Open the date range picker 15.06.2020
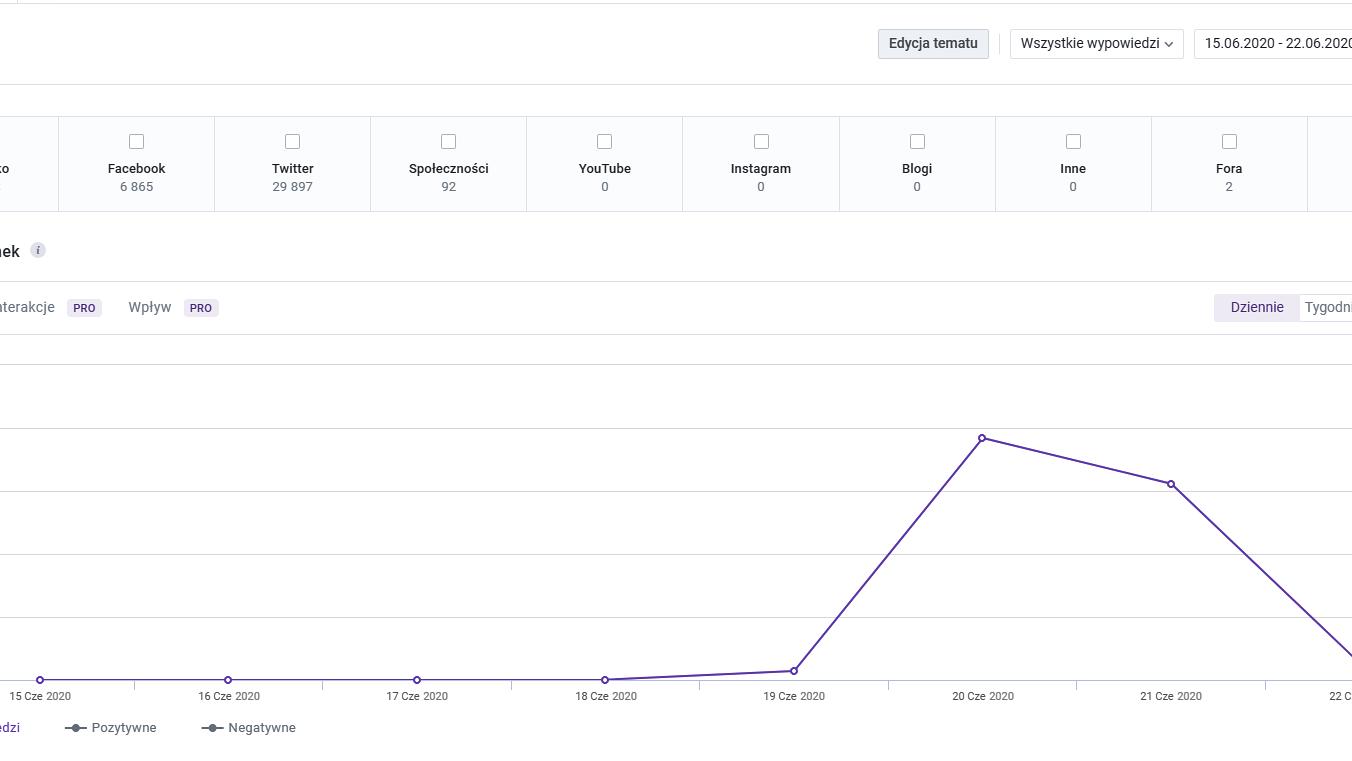The image size is (1352, 761). click(1273, 44)
